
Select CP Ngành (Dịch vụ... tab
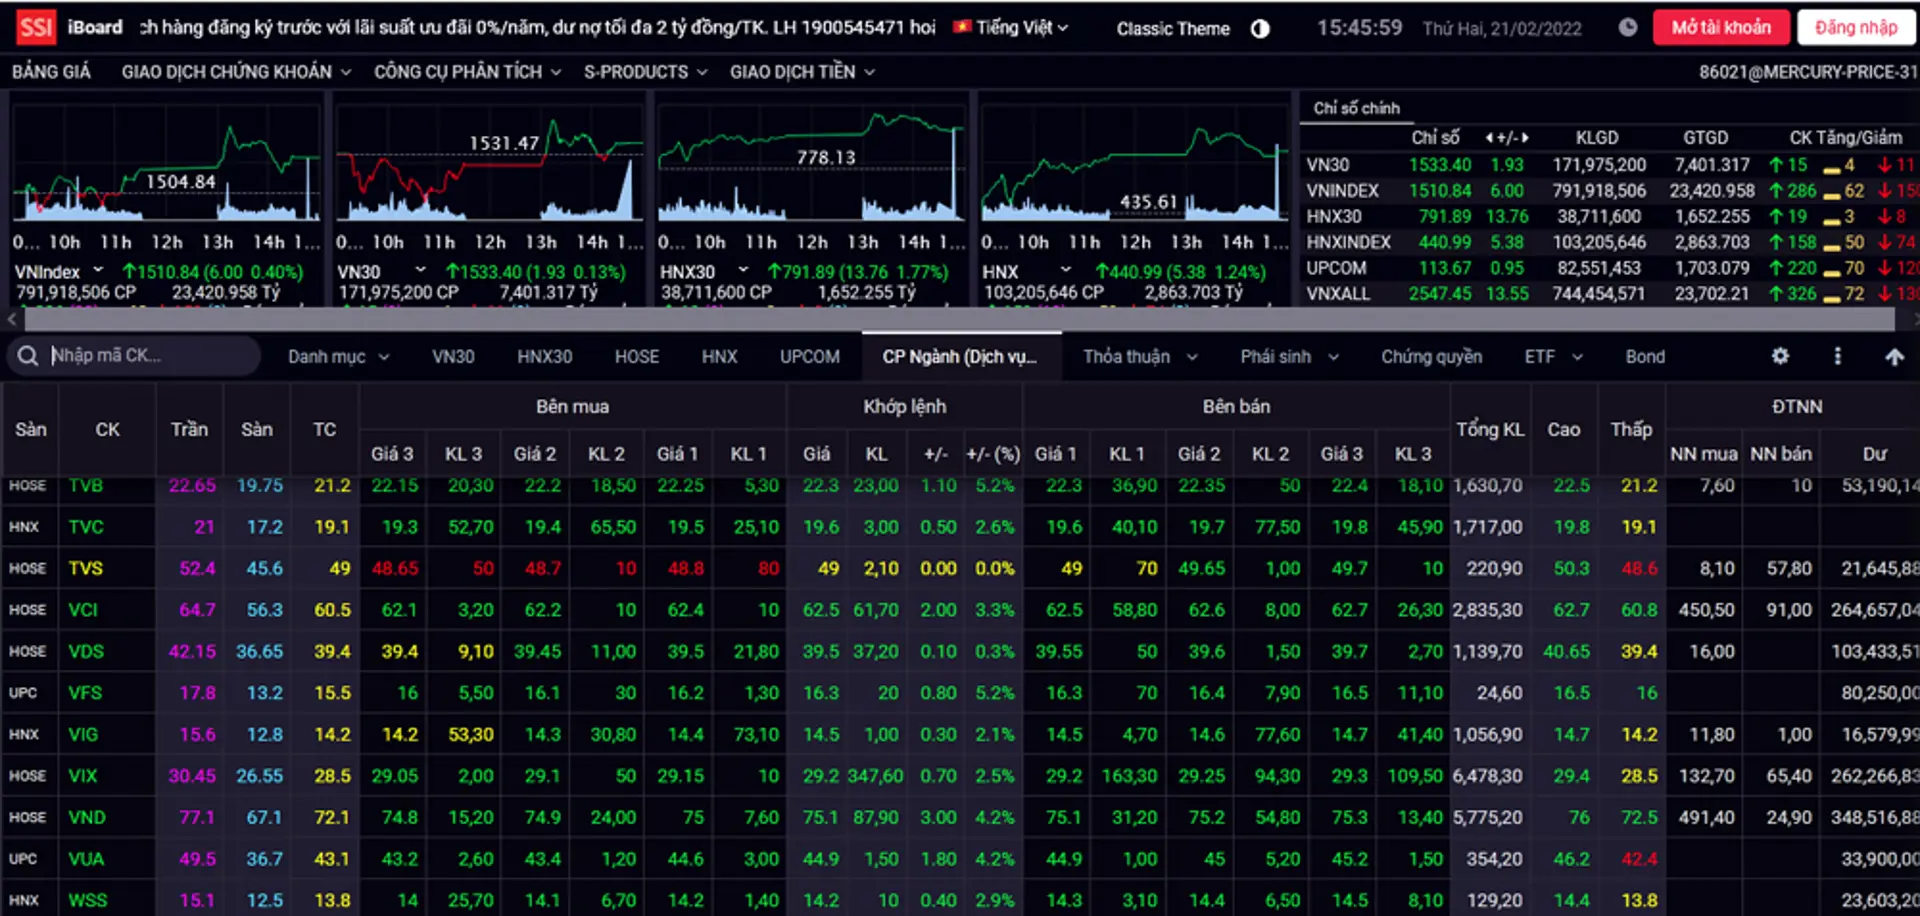pyautogui.click(x=960, y=357)
